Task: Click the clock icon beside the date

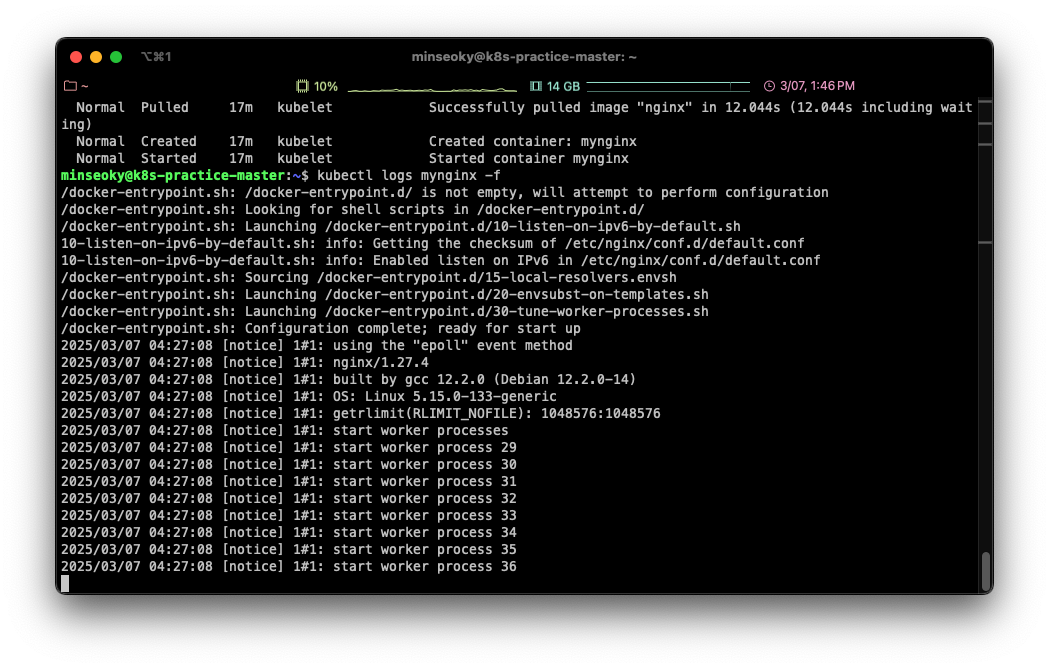Action: click(769, 86)
